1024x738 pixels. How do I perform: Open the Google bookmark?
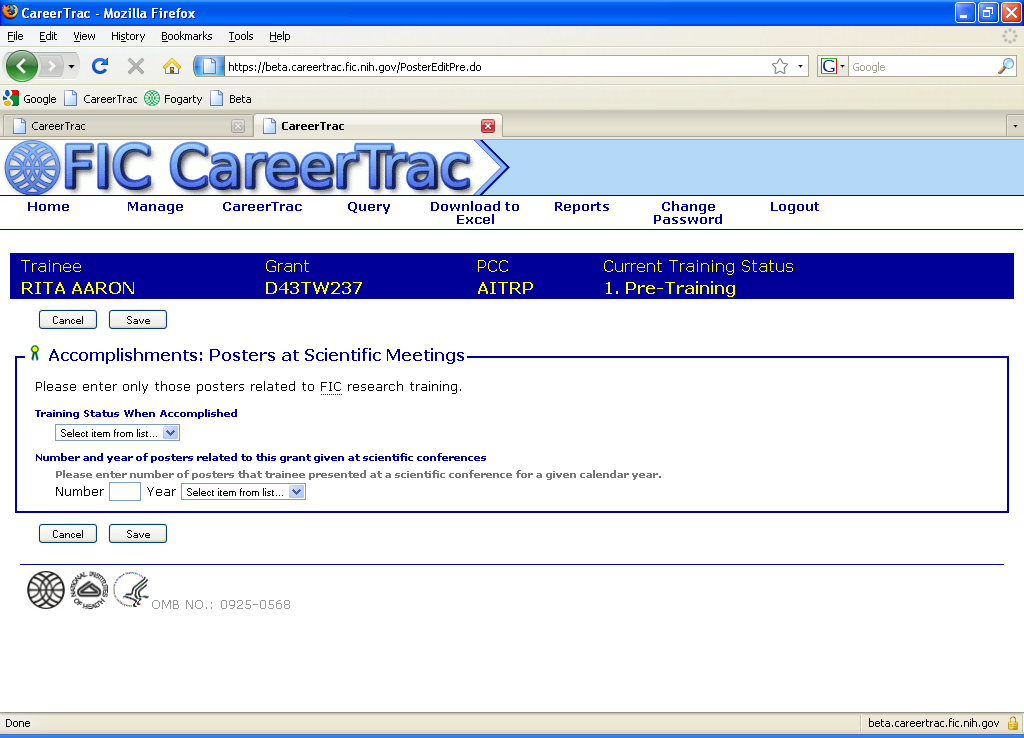(30, 99)
